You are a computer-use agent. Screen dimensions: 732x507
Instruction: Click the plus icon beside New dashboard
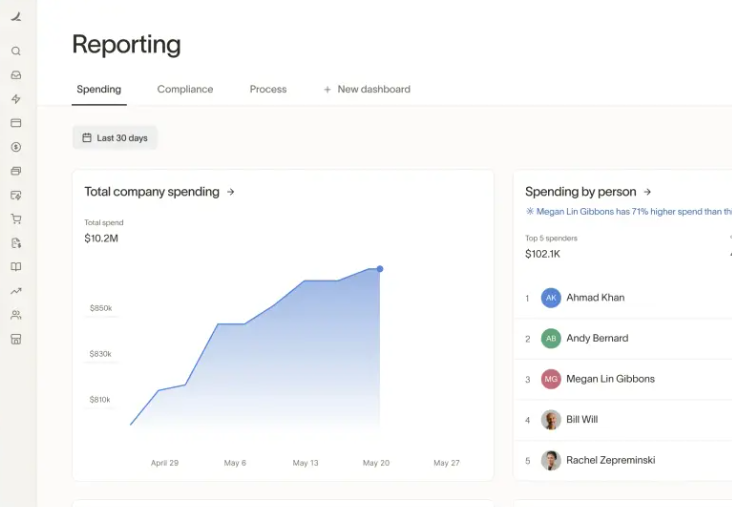pos(327,90)
